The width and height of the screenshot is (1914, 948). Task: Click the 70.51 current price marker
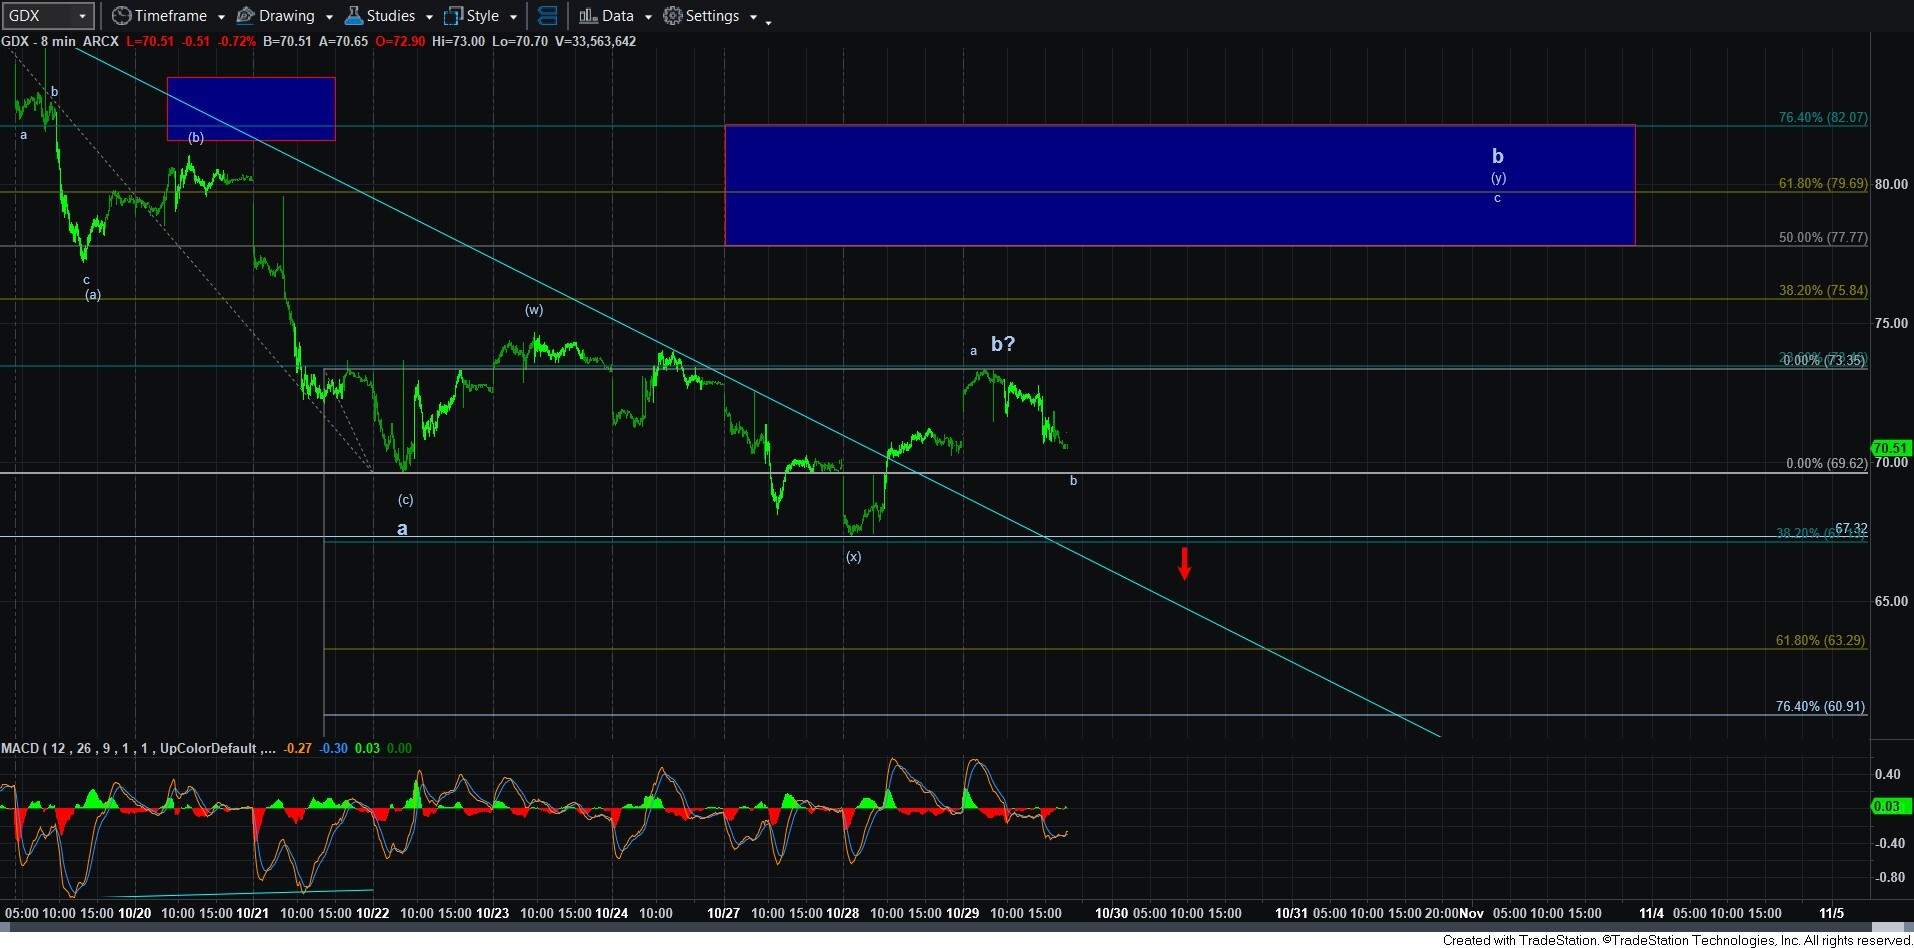[1890, 448]
